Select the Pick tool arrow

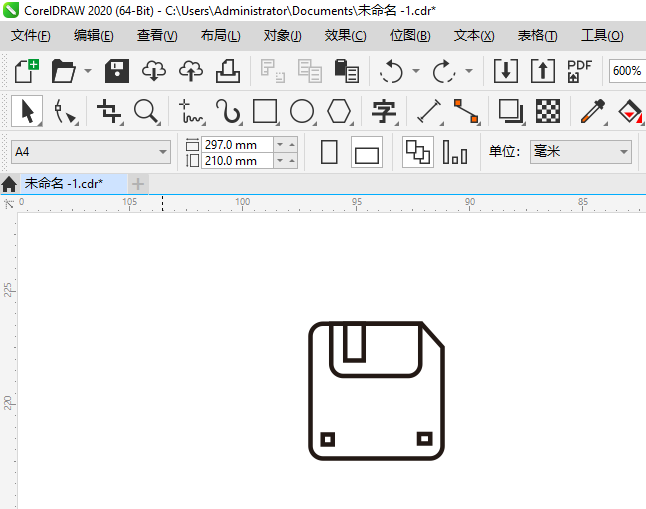[x=27, y=111]
